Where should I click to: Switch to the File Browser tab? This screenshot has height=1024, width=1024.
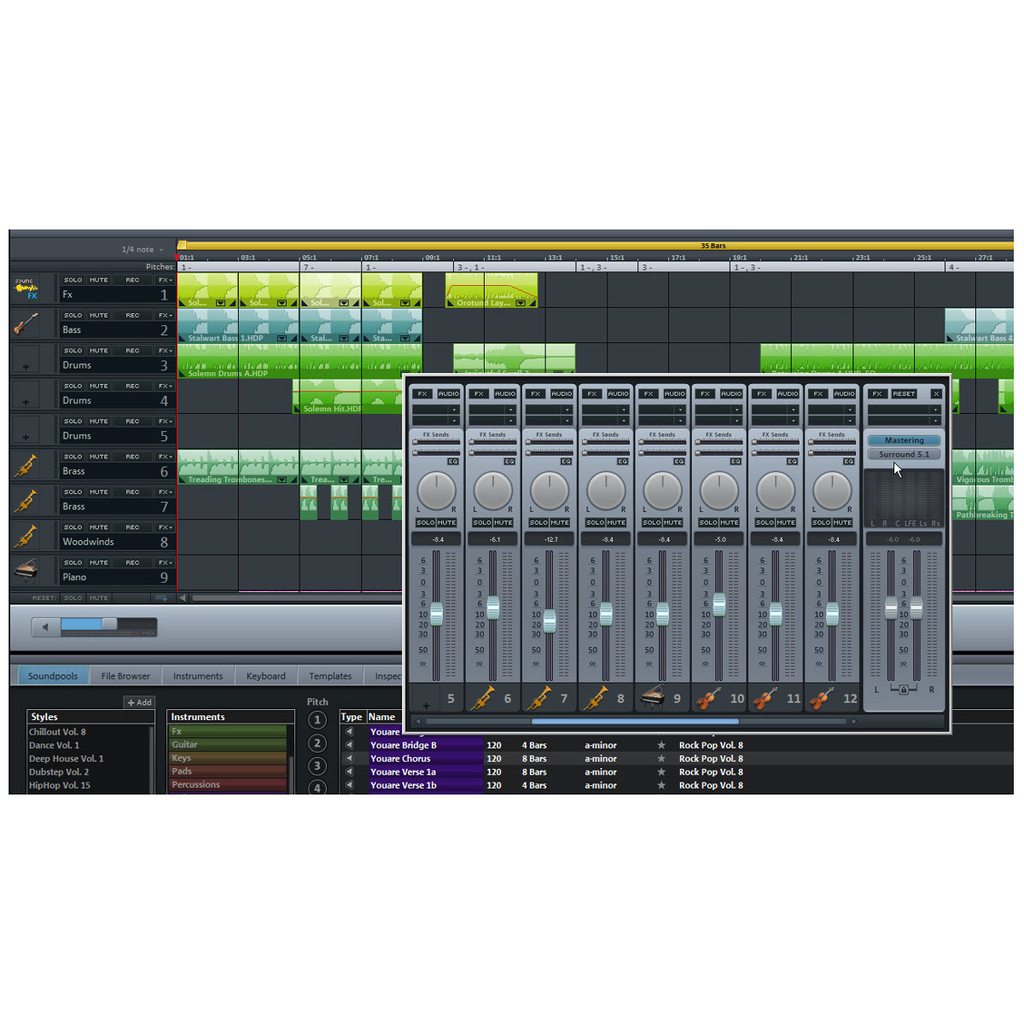pos(126,676)
